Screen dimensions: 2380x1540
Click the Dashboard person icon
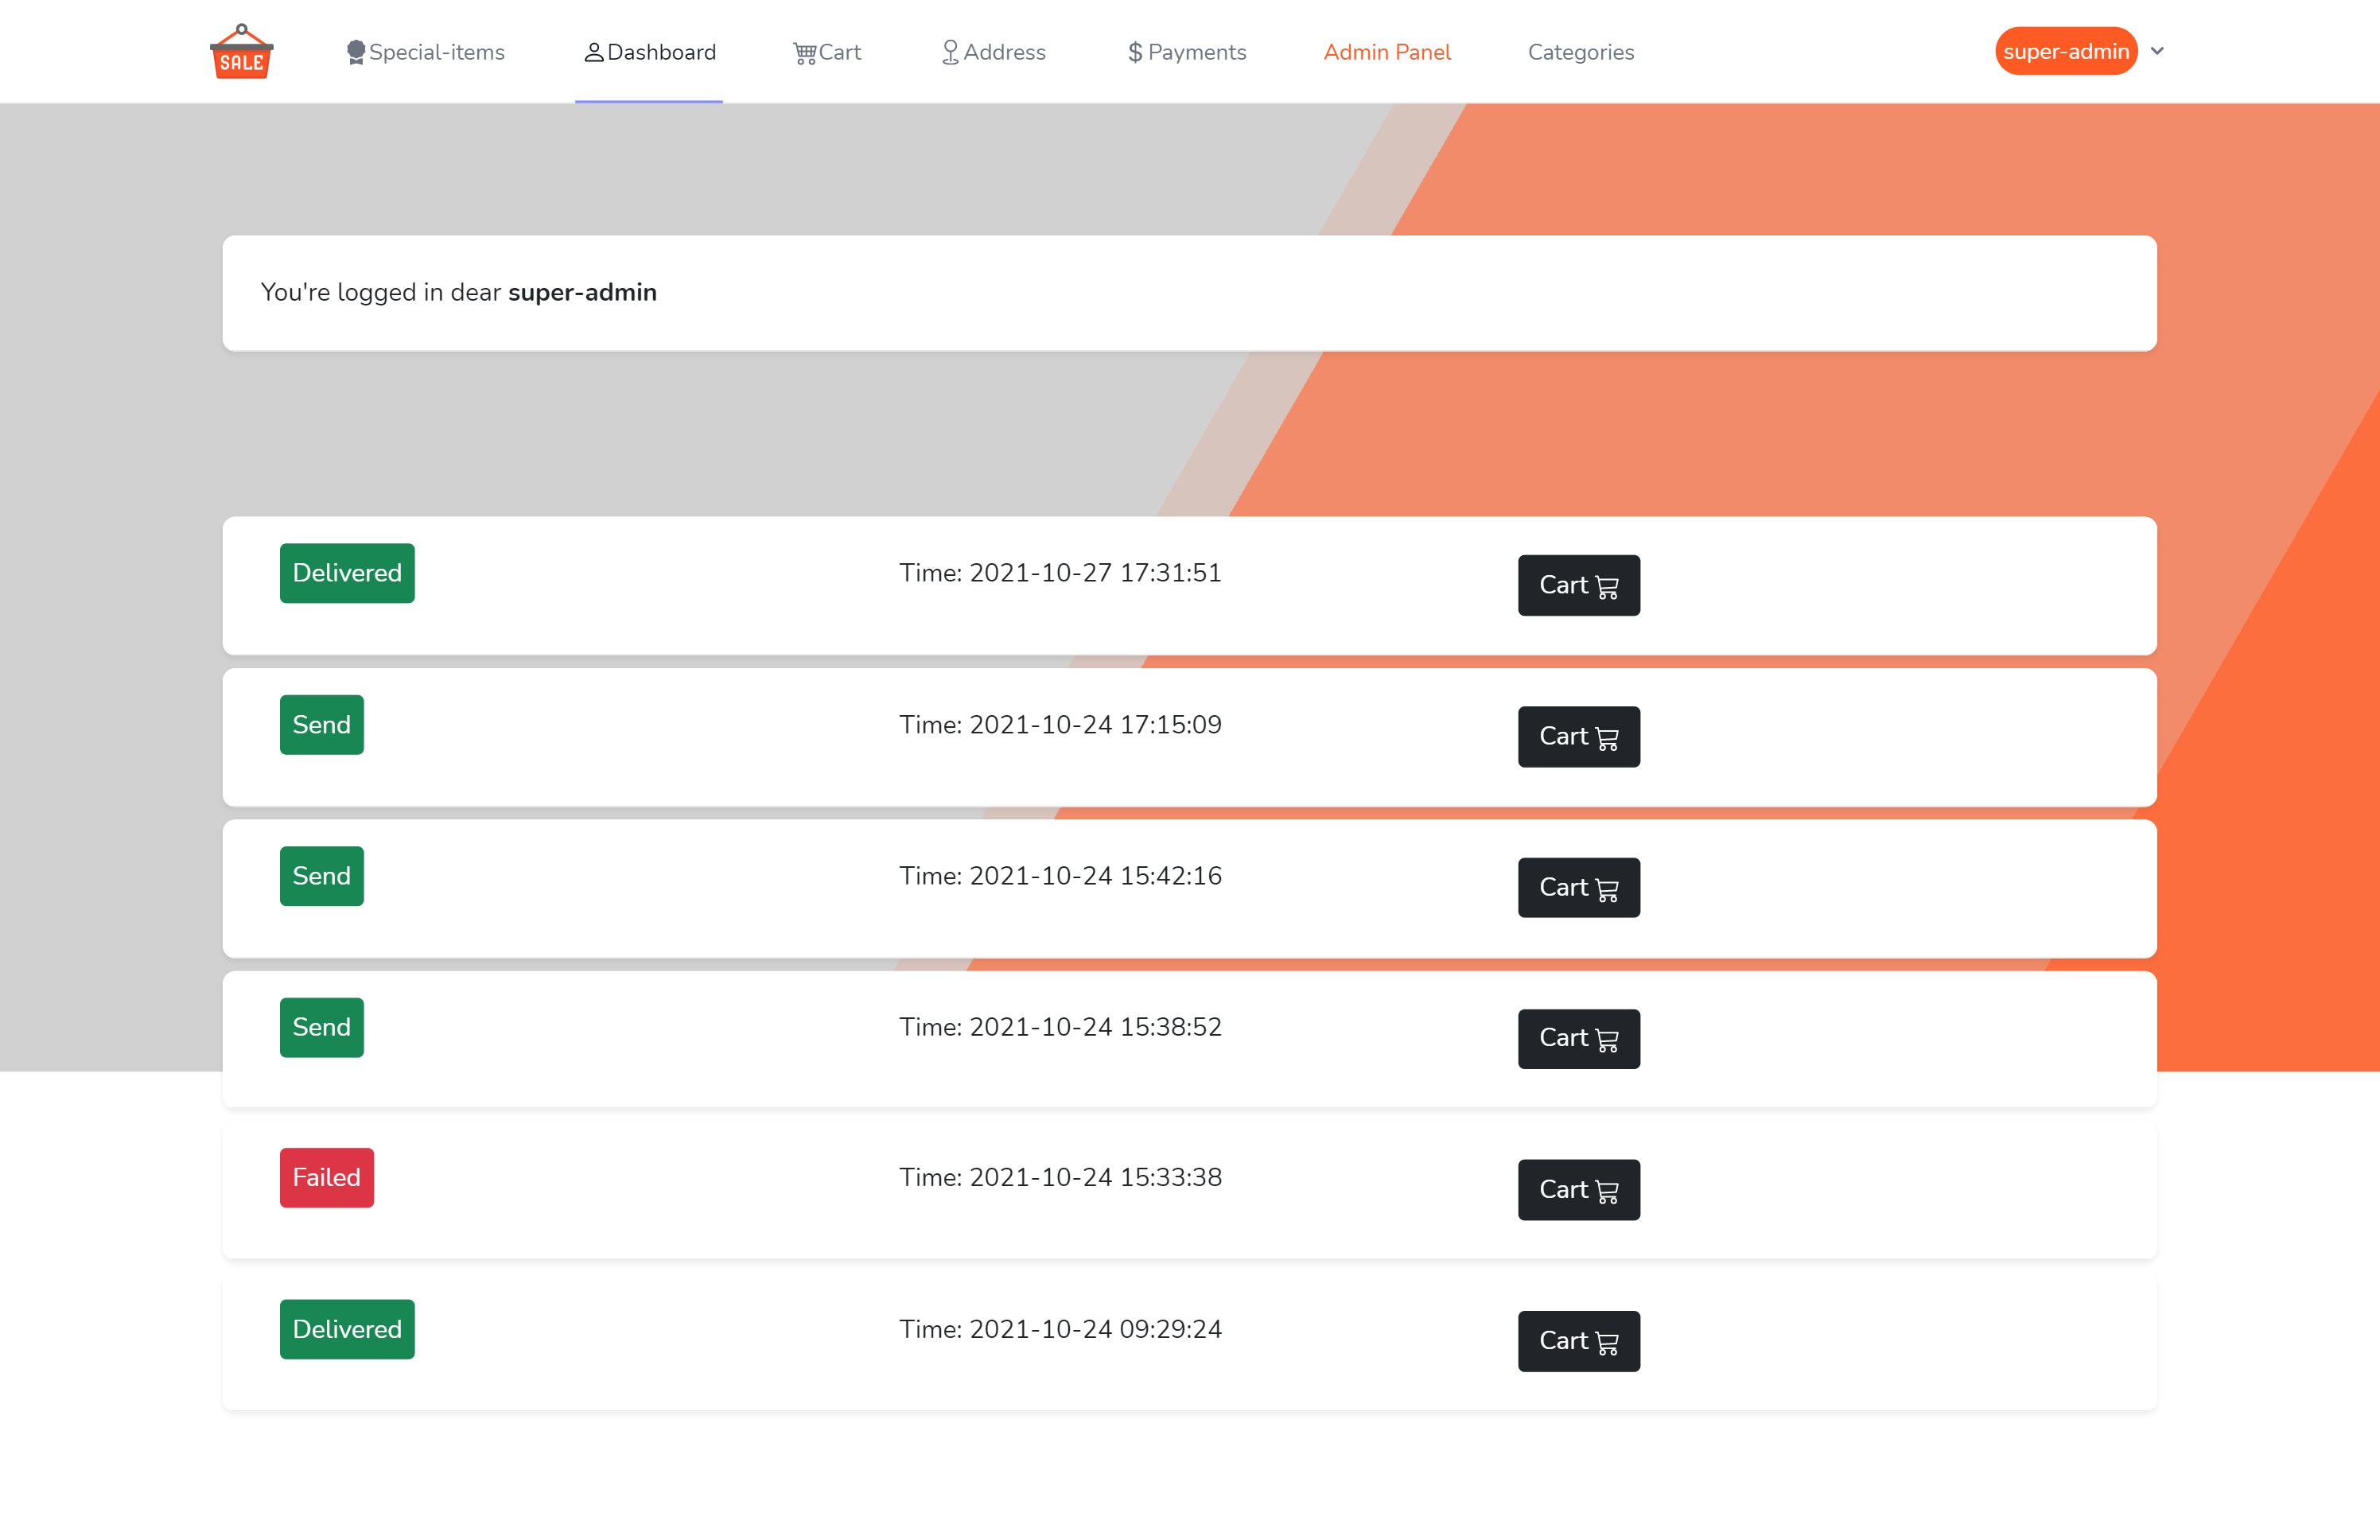pos(594,52)
